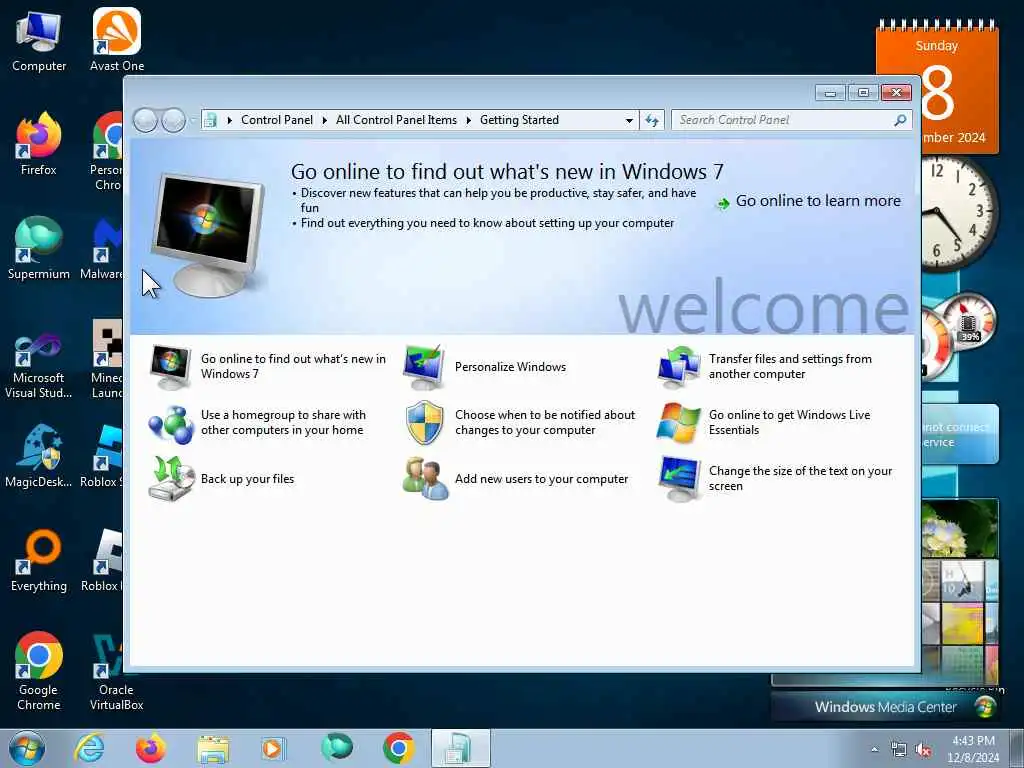
Task: Open Transfer files and settings icon
Action: 679,367
